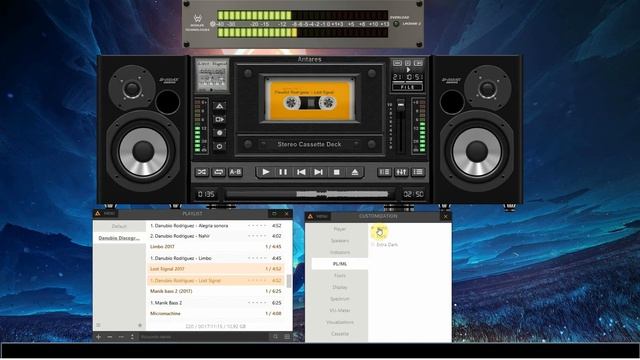Click the Manik bass 2 (2017) group header
The image size is (640, 360).
click(216, 291)
